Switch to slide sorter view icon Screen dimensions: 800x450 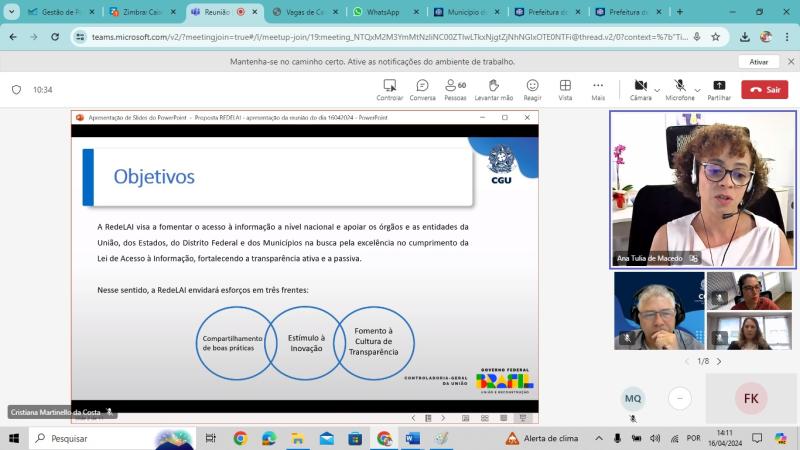484,418
